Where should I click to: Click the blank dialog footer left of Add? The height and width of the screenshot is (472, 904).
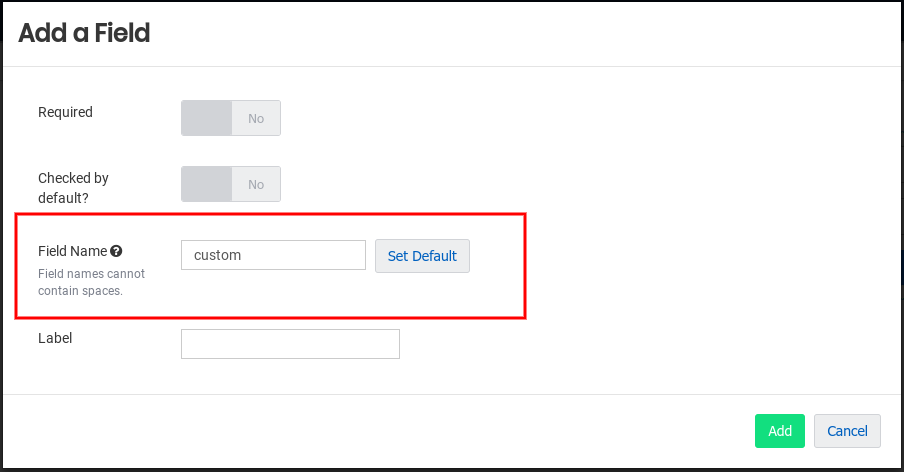click(400, 431)
